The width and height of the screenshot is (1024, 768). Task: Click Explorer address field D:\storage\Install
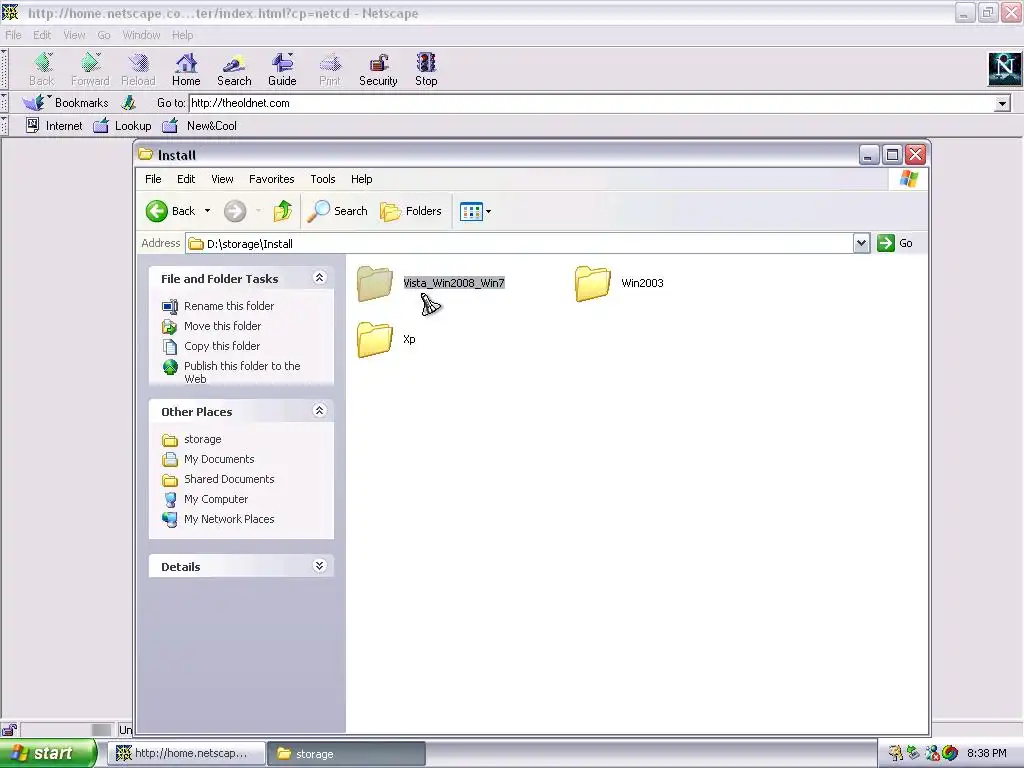520,244
